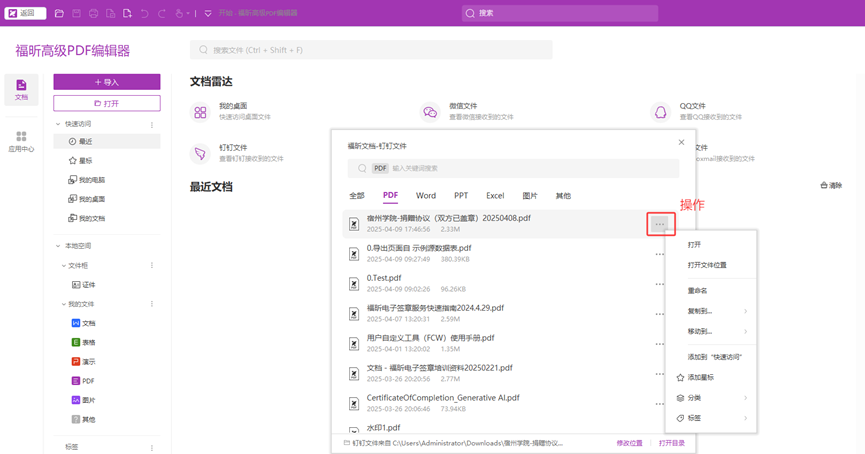Click the 输入关键词搜索 field in the dialog

pyautogui.click(x=513, y=168)
